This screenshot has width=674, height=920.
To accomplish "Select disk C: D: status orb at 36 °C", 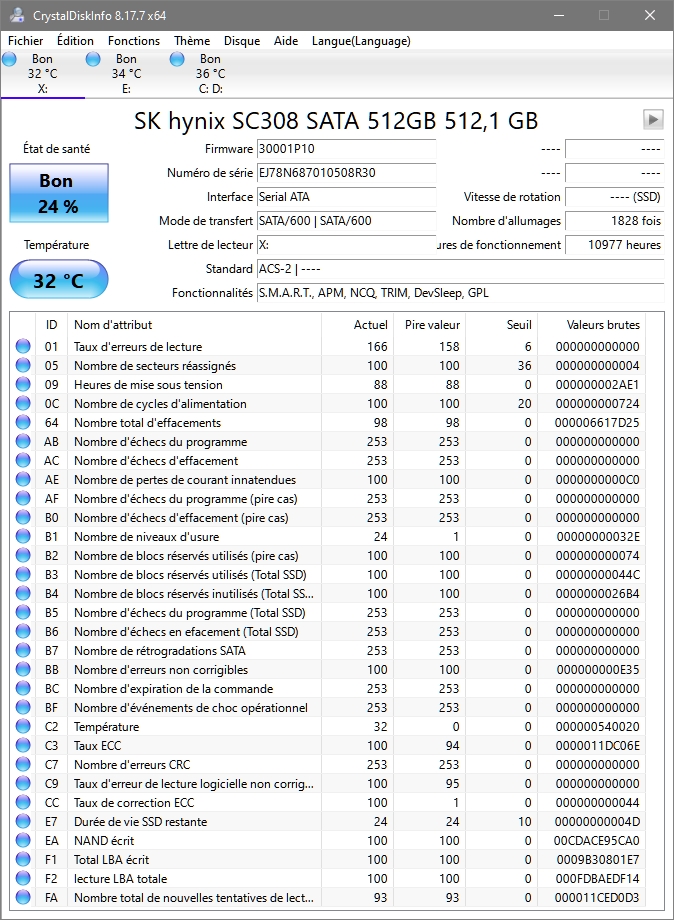I will pyautogui.click(x=178, y=60).
